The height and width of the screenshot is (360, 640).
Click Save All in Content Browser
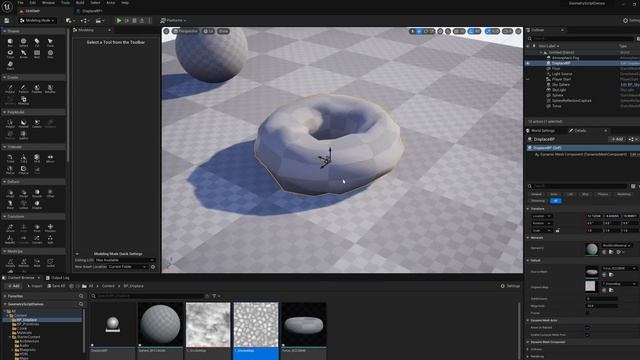tap(56, 286)
